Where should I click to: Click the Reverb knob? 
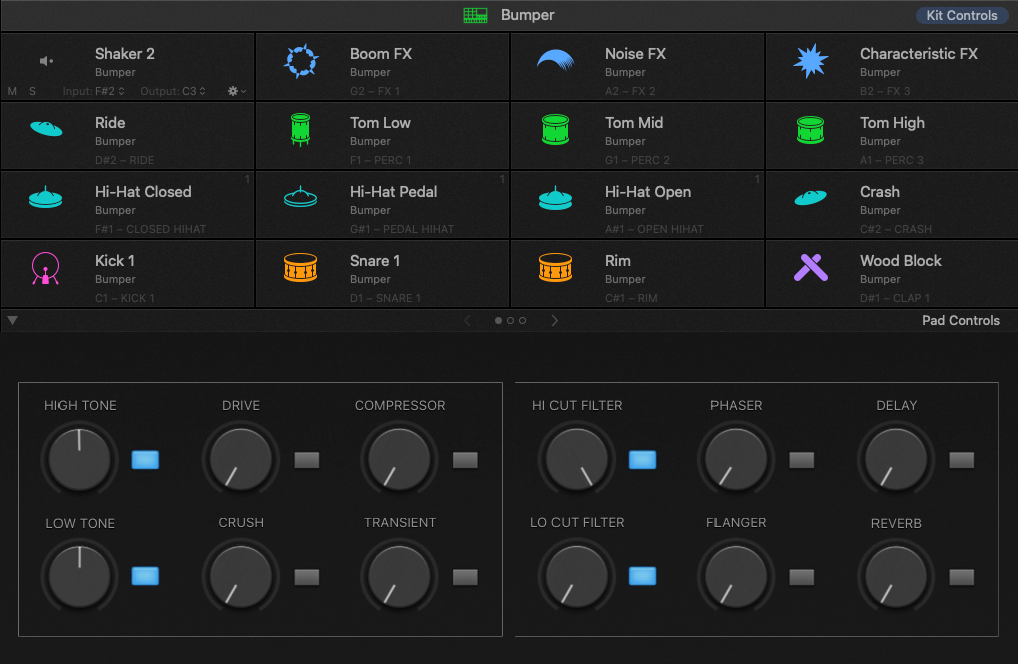point(897,576)
